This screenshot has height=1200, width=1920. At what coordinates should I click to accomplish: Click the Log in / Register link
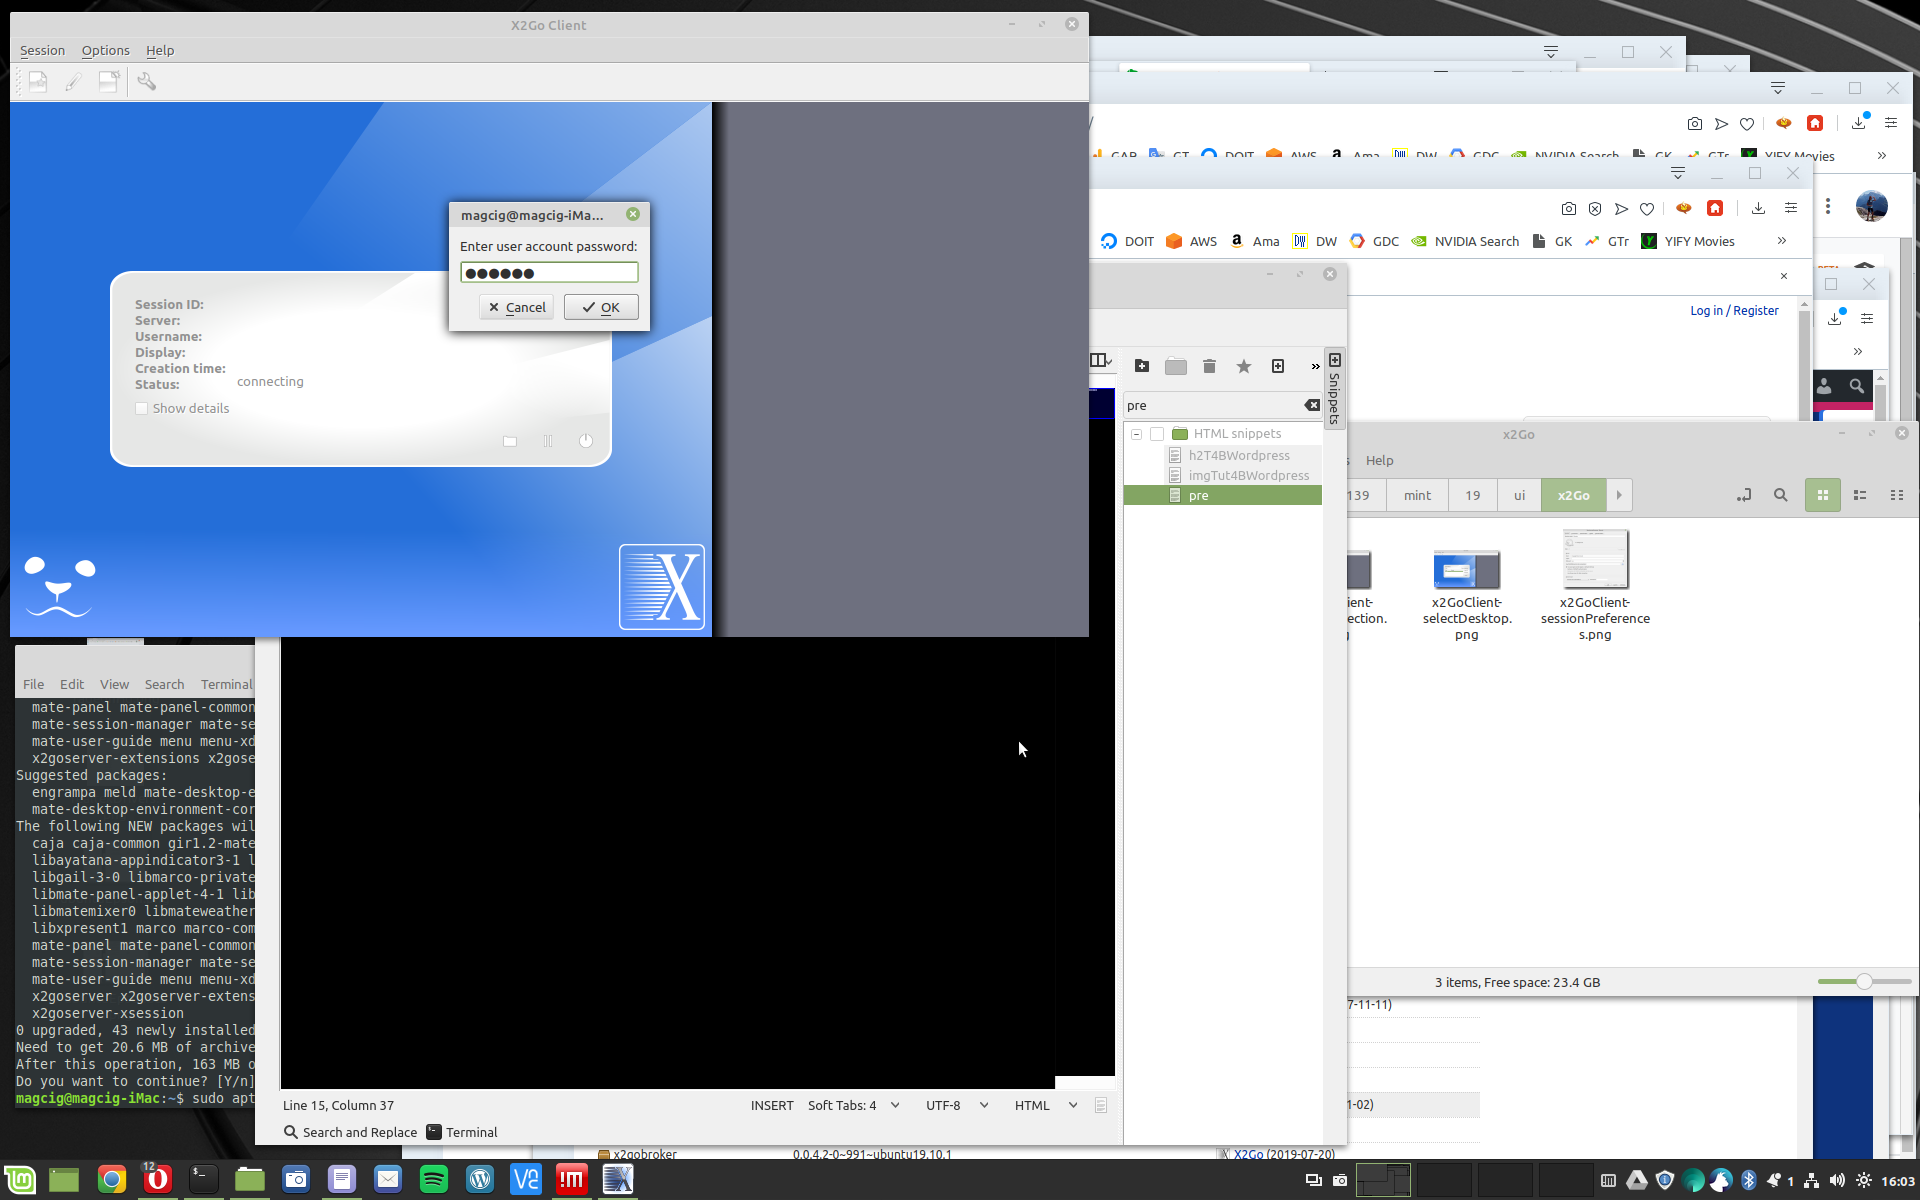[1734, 310]
